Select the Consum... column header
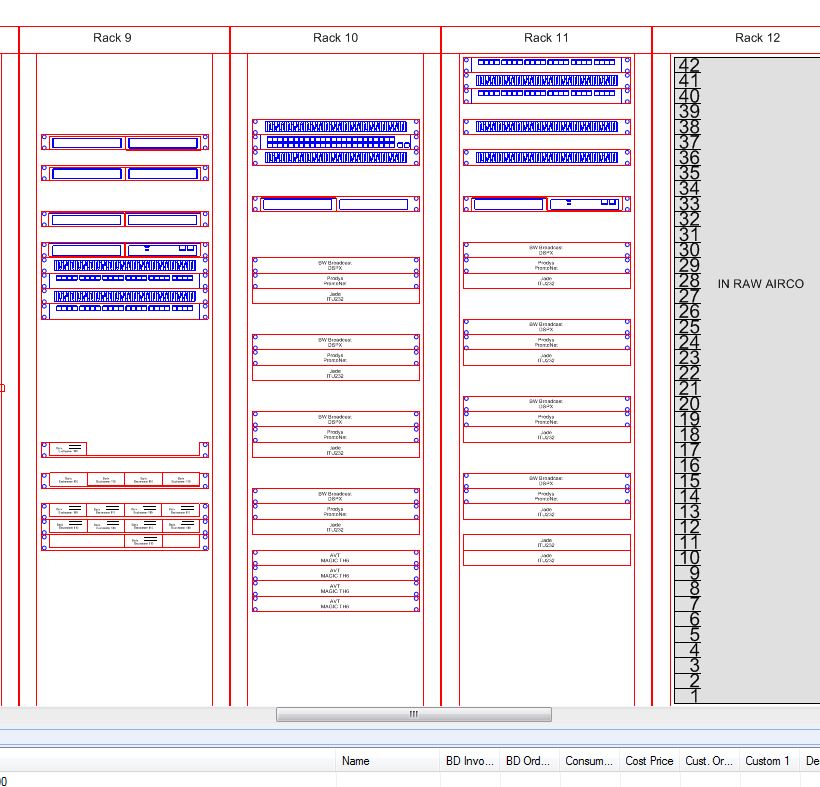Viewport: 820px width, 787px height. pyautogui.click(x=589, y=761)
